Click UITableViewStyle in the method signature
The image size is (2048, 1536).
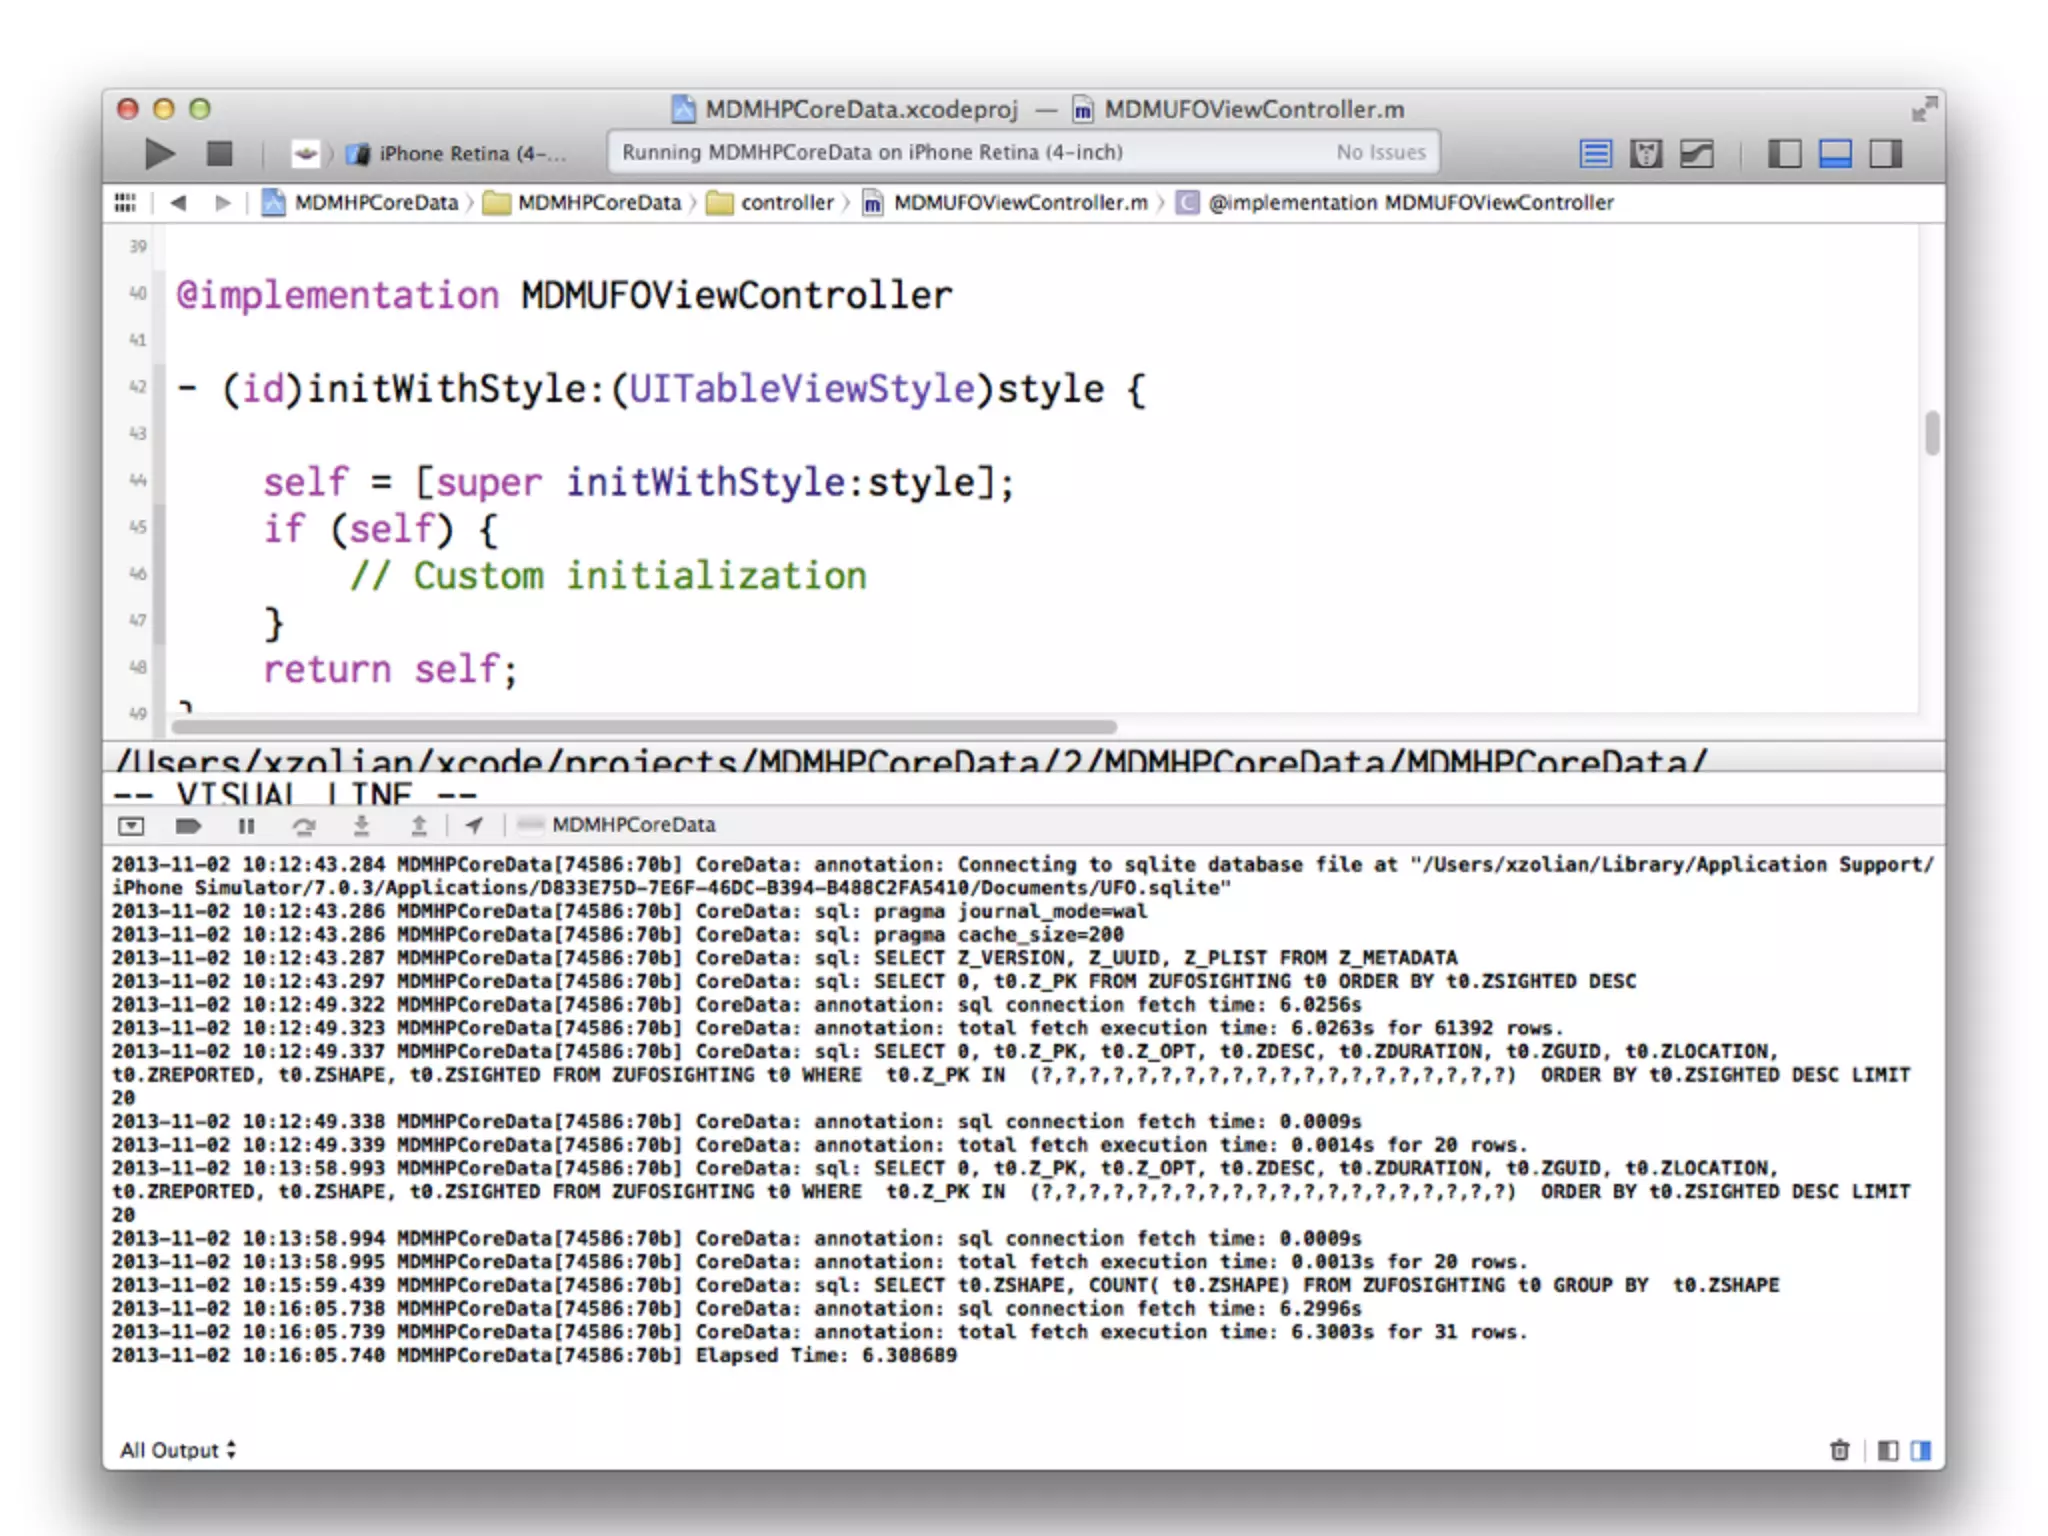pos(801,389)
